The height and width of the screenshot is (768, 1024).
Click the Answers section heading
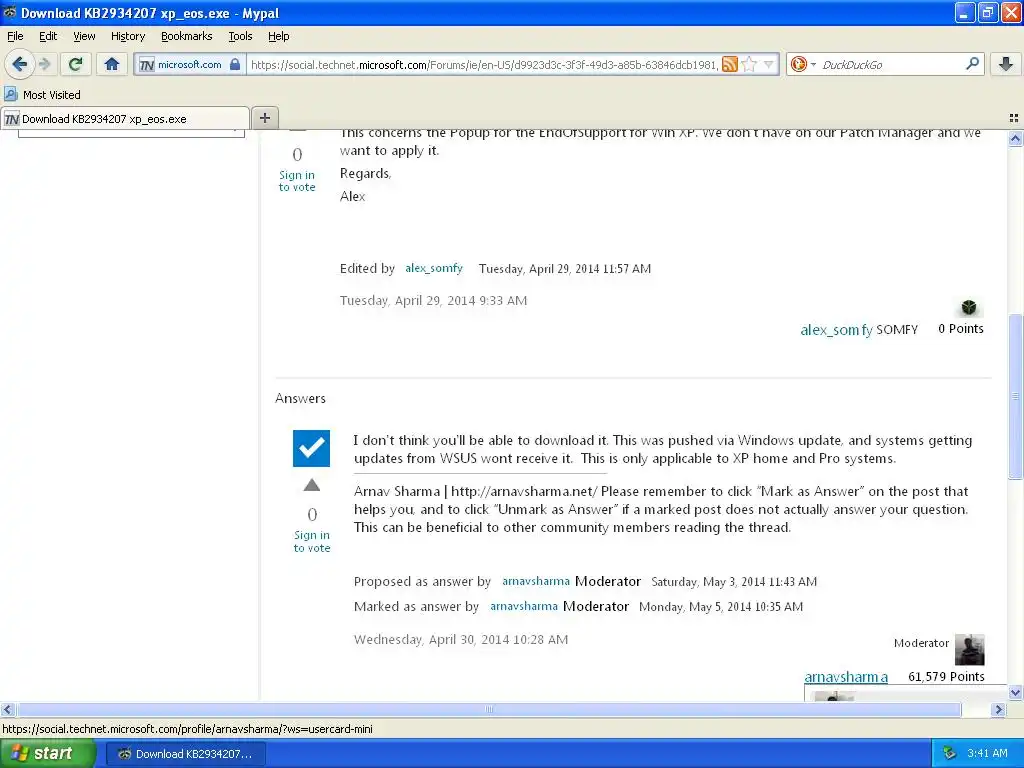click(x=300, y=398)
